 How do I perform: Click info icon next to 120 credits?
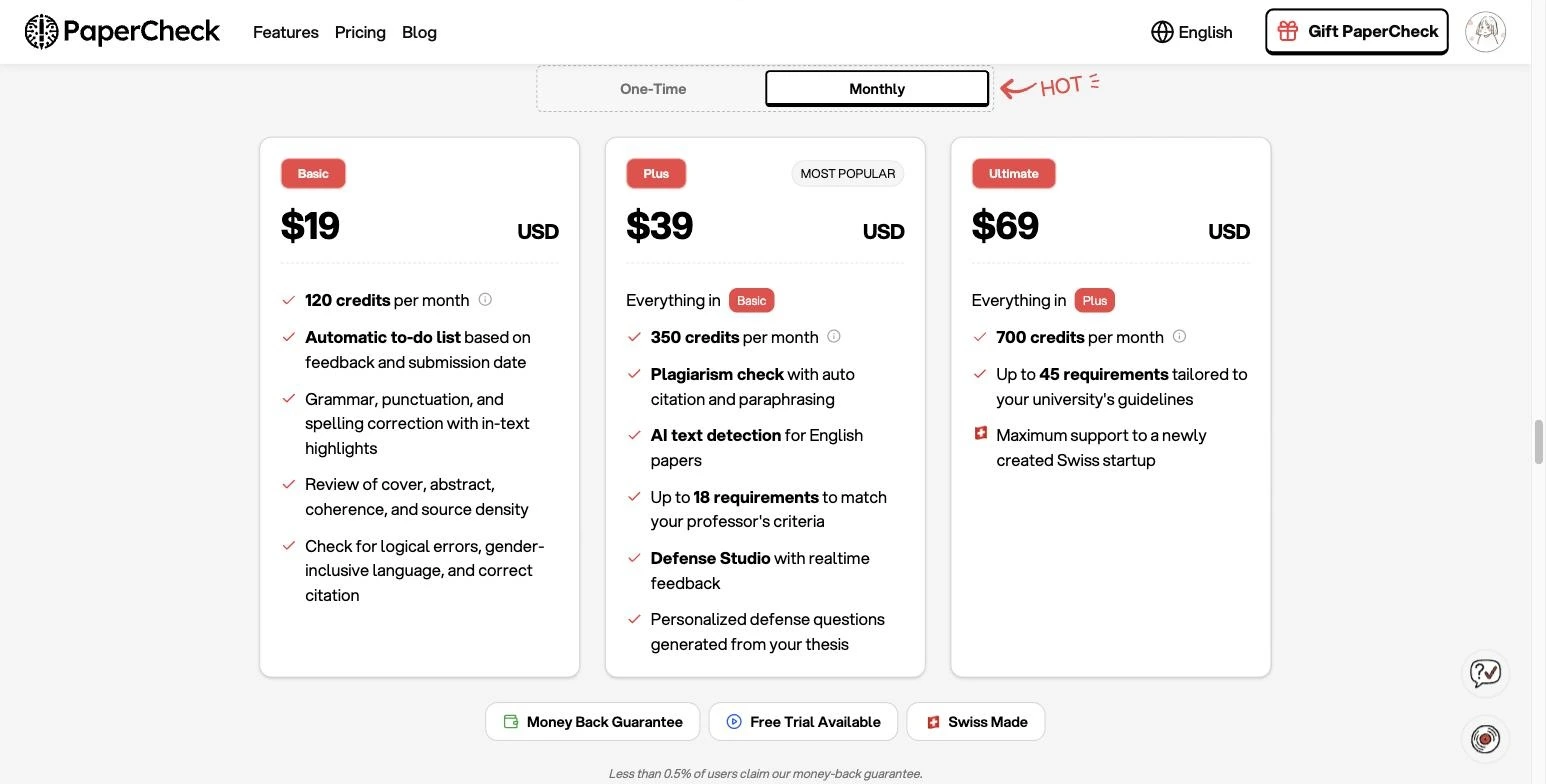(x=485, y=299)
